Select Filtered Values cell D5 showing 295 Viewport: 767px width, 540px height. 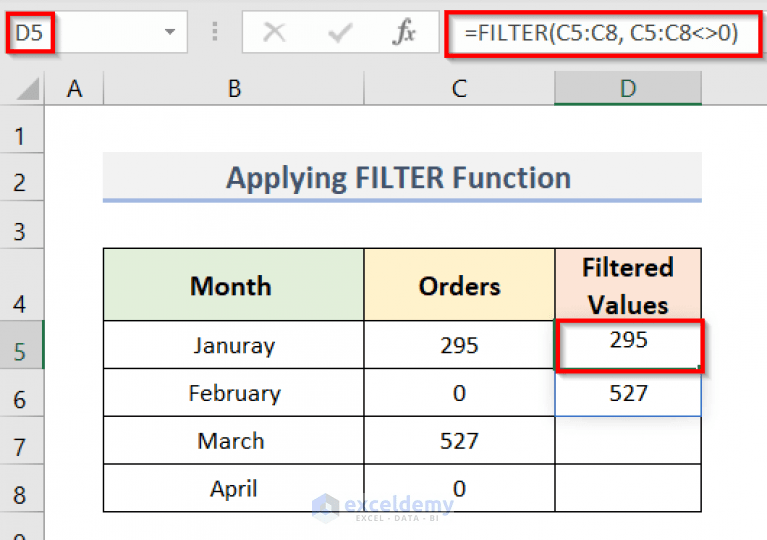tap(628, 345)
